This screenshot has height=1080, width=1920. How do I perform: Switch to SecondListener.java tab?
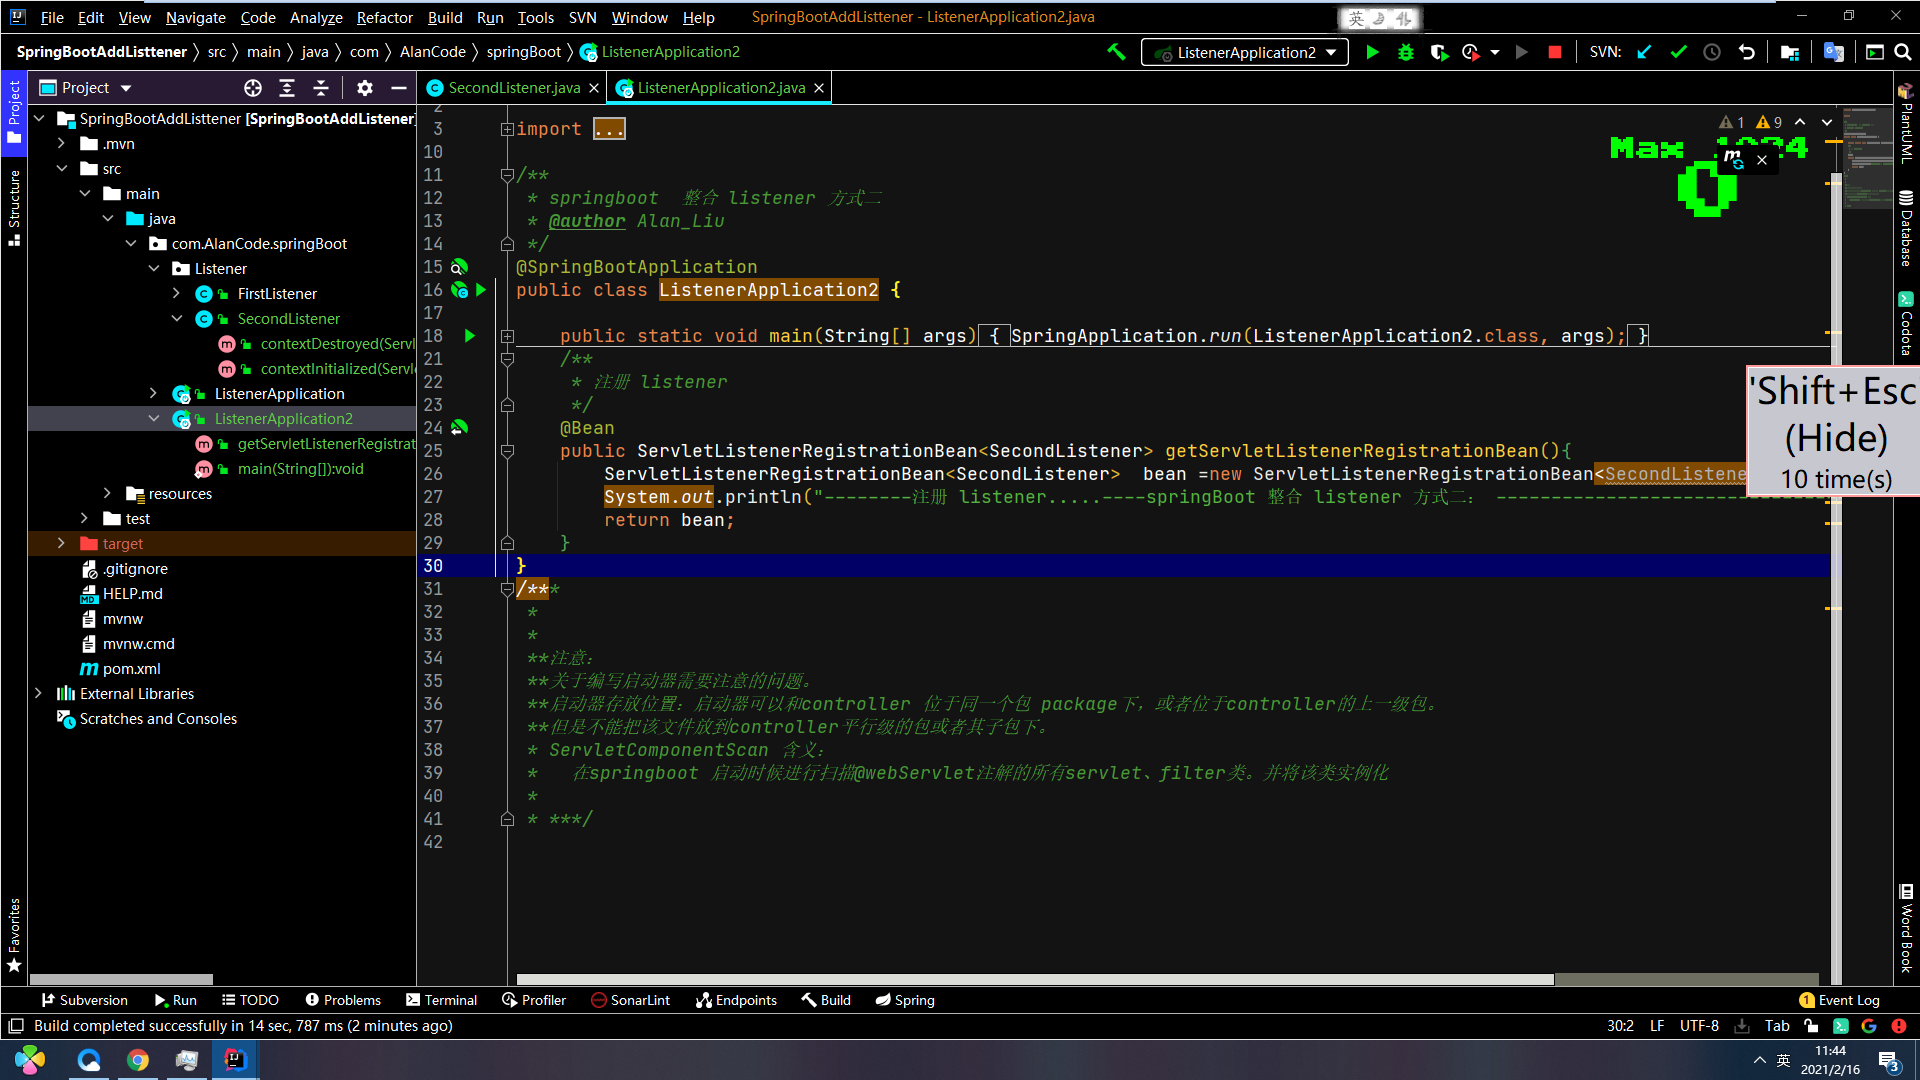tap(514, 88)
